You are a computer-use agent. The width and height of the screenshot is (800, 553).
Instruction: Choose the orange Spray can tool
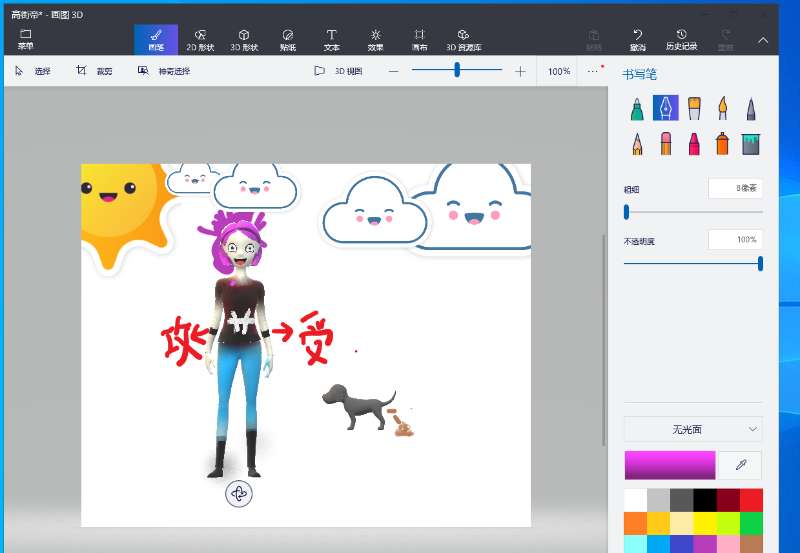tap(722, 144)
